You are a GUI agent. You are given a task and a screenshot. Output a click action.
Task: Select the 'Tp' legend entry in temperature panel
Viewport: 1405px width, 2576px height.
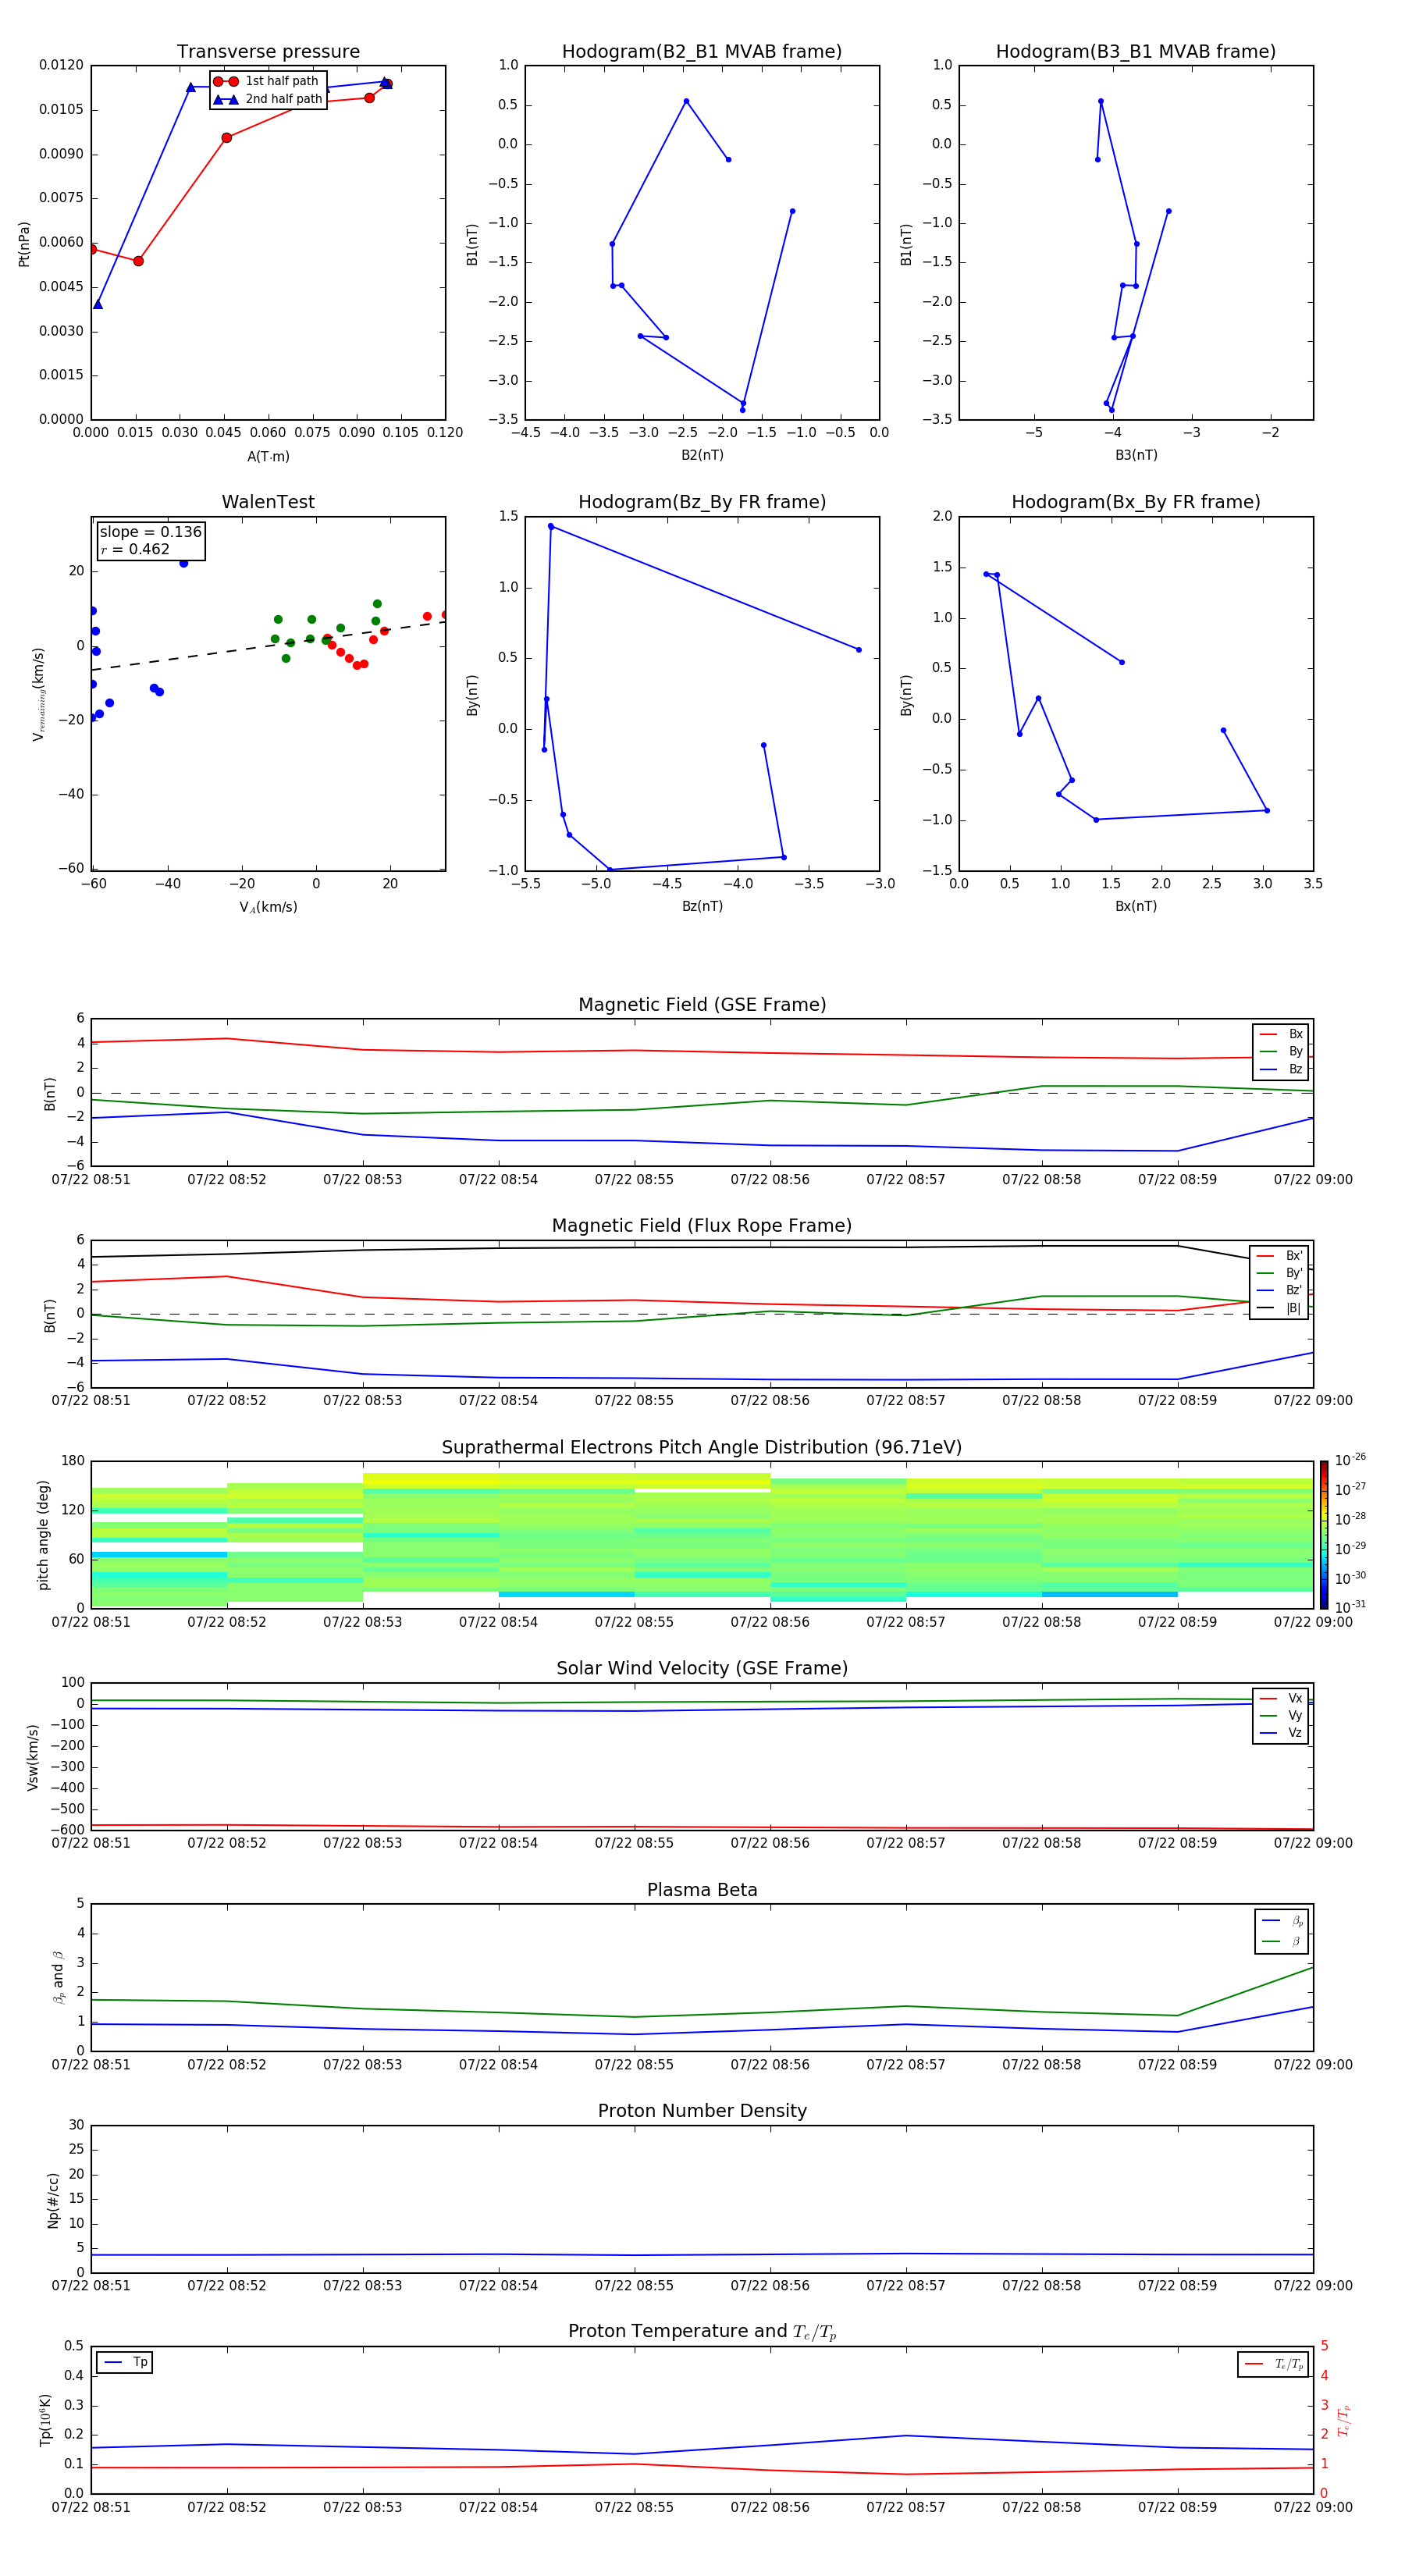(125, 2362)
